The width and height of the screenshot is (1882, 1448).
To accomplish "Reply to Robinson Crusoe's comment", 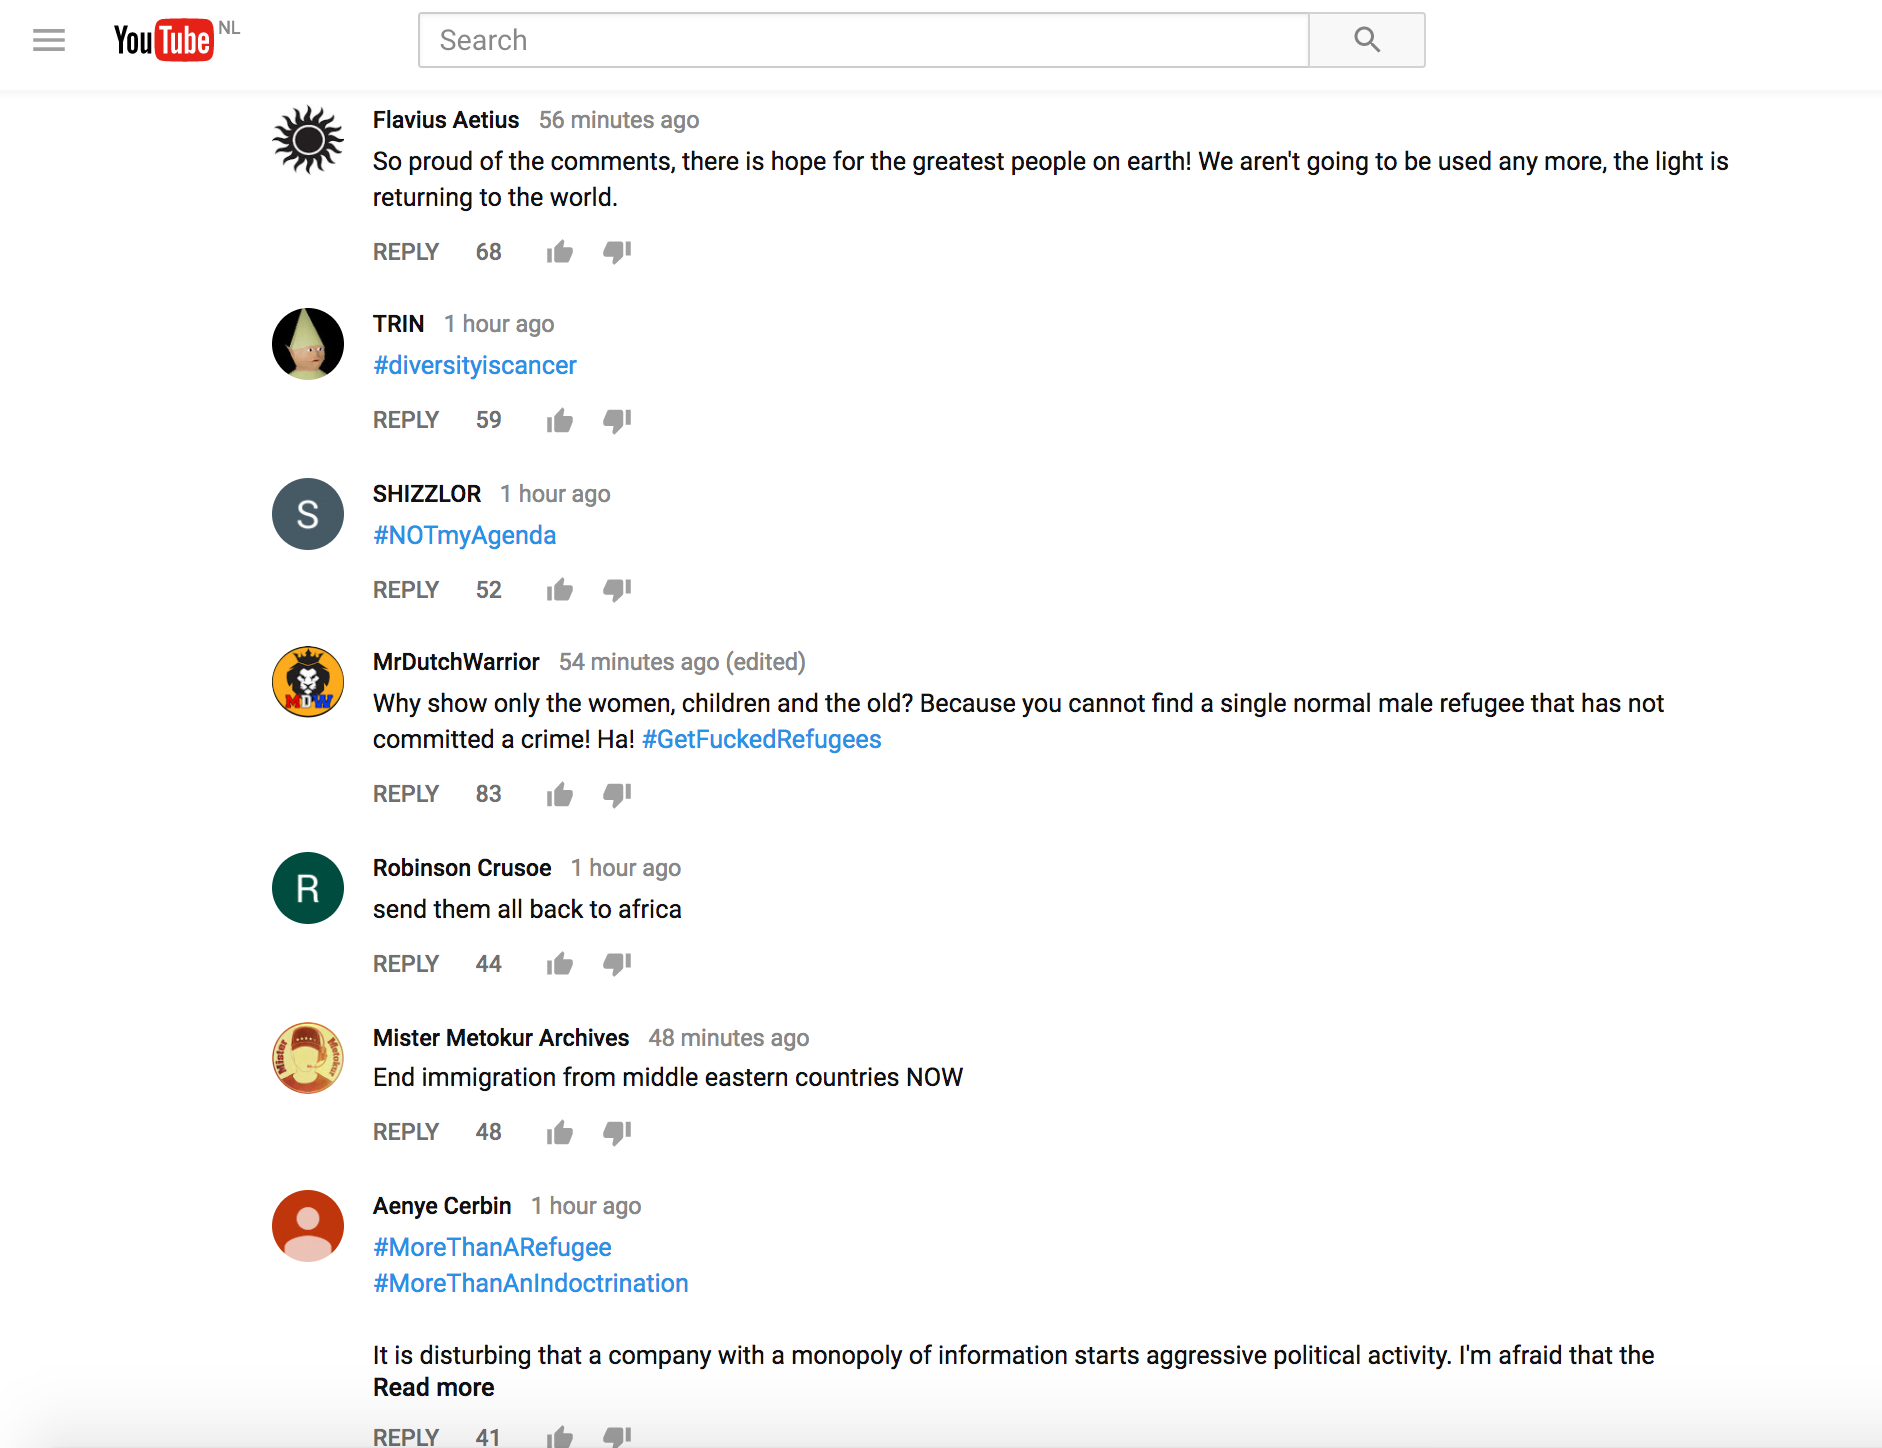I will click(405, 964).
